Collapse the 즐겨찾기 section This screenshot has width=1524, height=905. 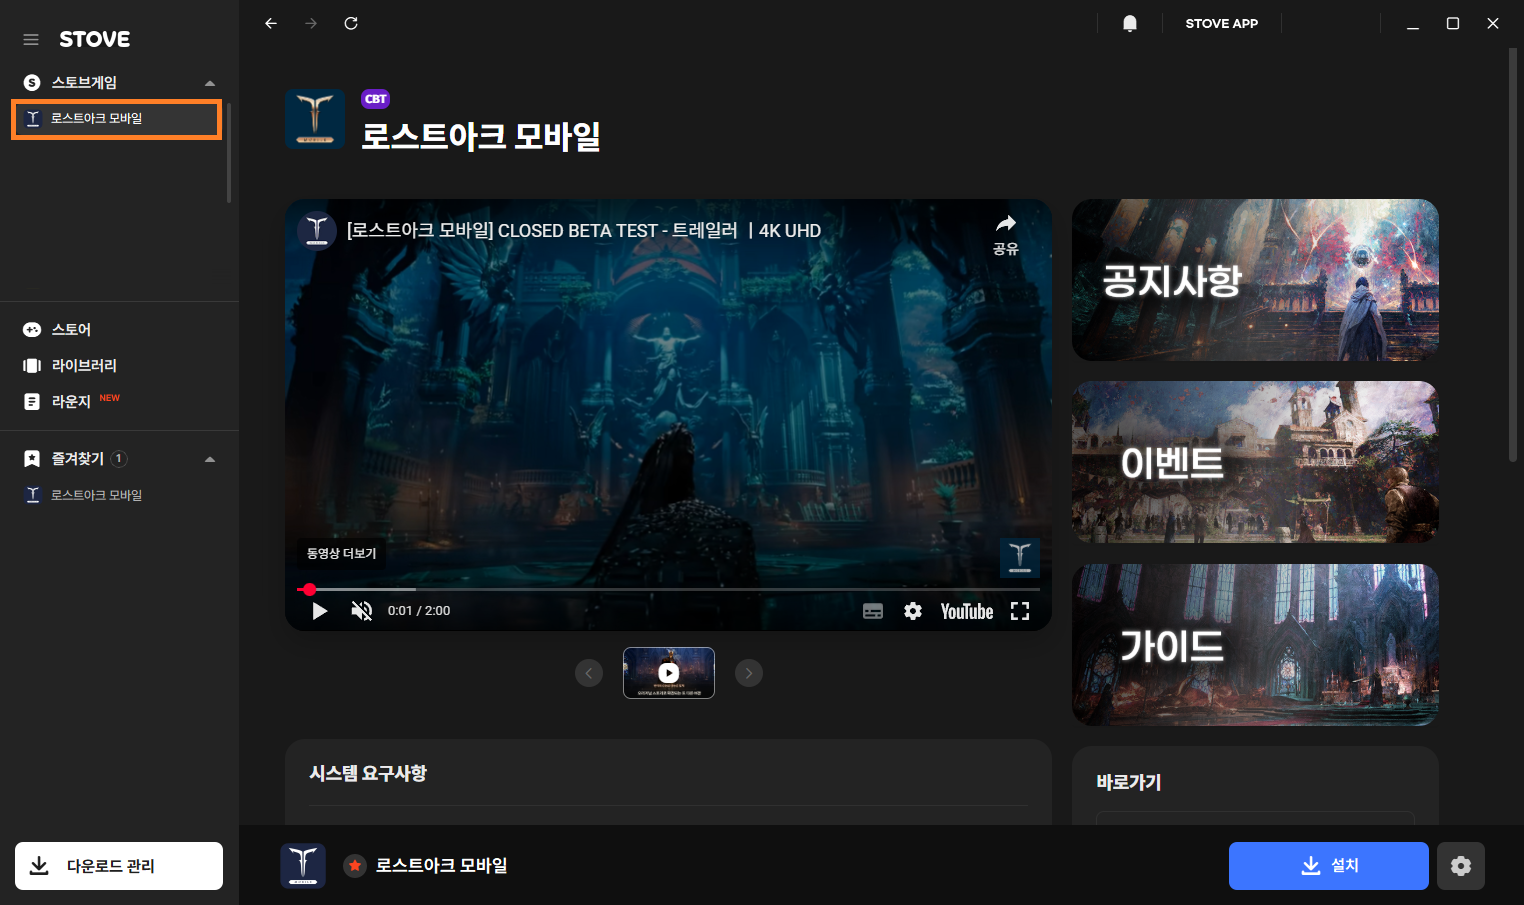[210, 459]
